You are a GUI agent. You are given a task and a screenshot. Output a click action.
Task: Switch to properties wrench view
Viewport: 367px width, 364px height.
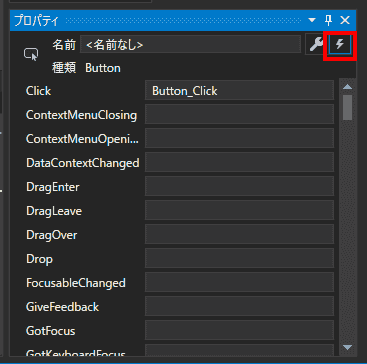[x=316, y=44]
